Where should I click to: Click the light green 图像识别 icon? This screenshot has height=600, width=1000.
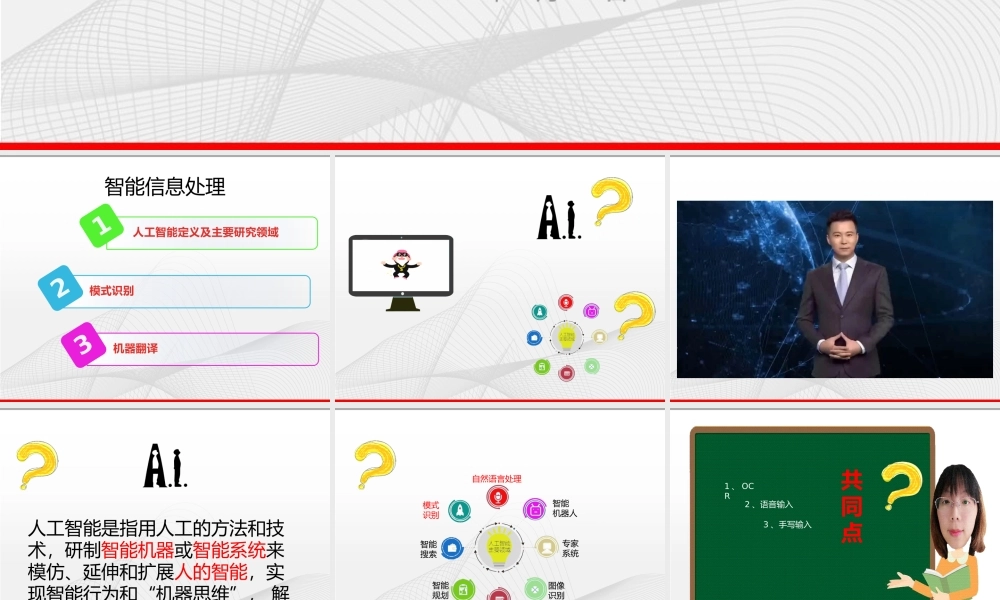point(535,589)
